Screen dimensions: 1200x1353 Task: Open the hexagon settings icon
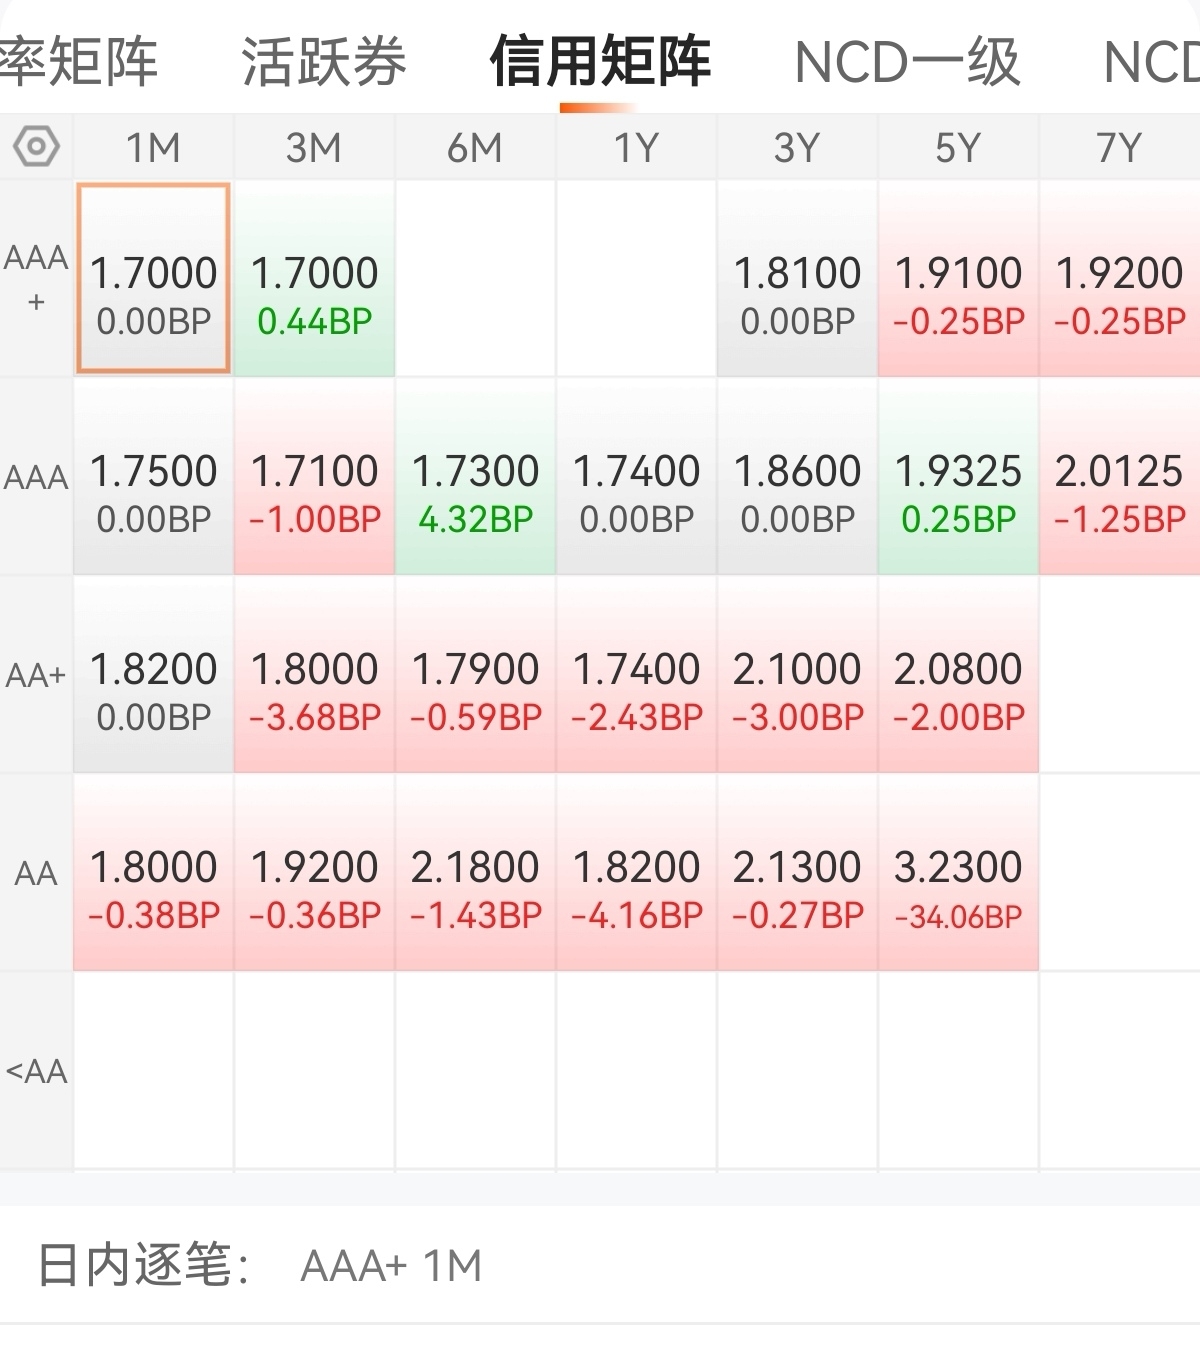[x=36, y=147]
